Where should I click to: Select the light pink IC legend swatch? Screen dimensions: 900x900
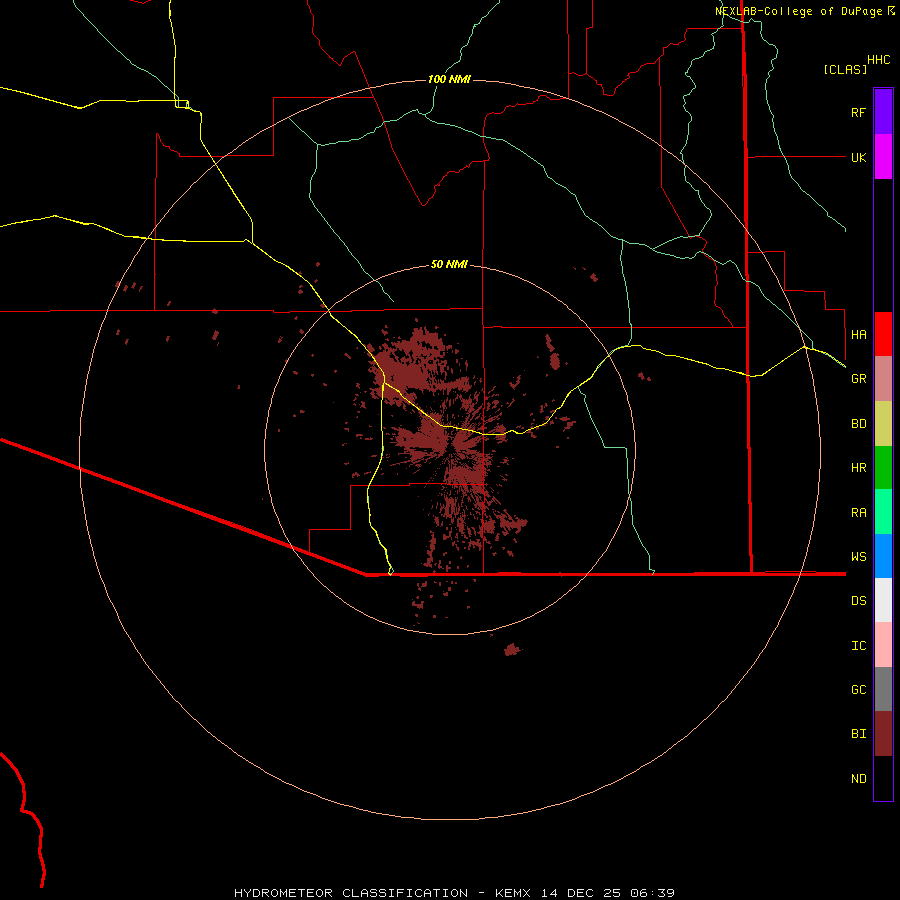[883, 645]
